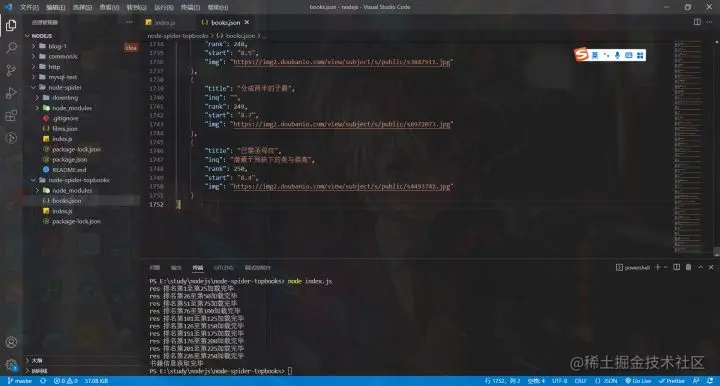Click the node-spider-topbooks breadcrumb
Viewport: 720px width, 386px height.
pos(178,36)
